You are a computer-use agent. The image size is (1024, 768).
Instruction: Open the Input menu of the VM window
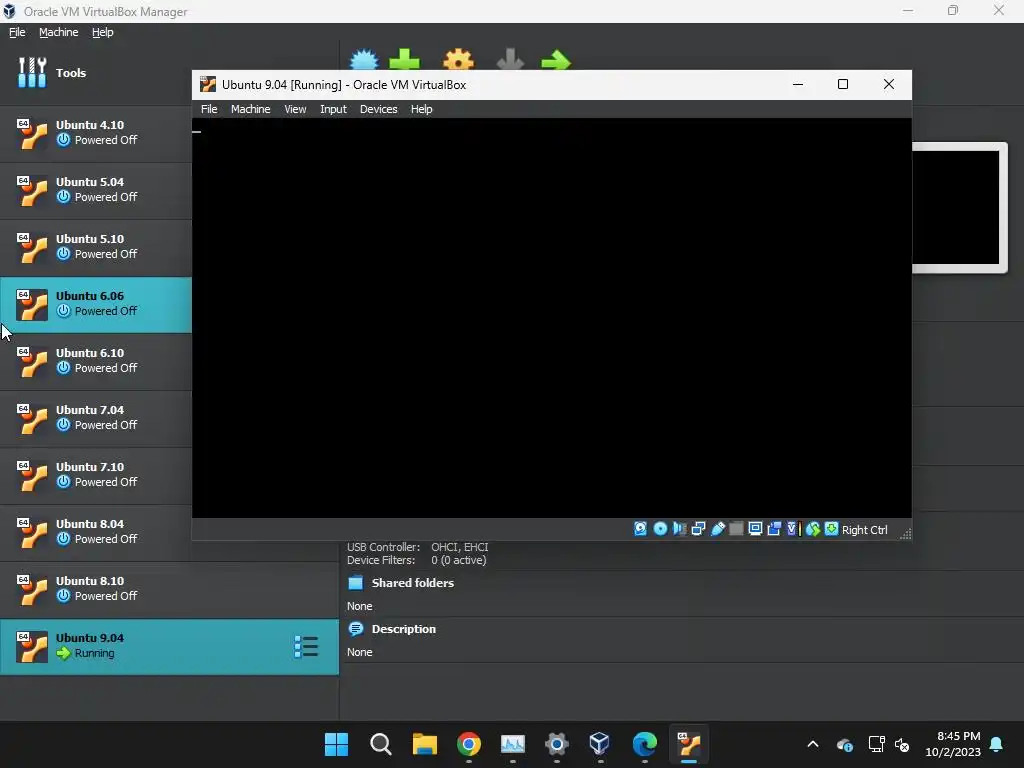[333, 109]
